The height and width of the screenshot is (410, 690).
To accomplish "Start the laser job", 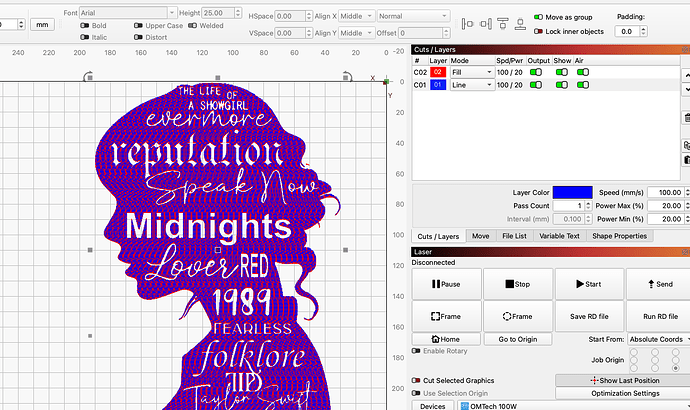I will coord(589,284).
